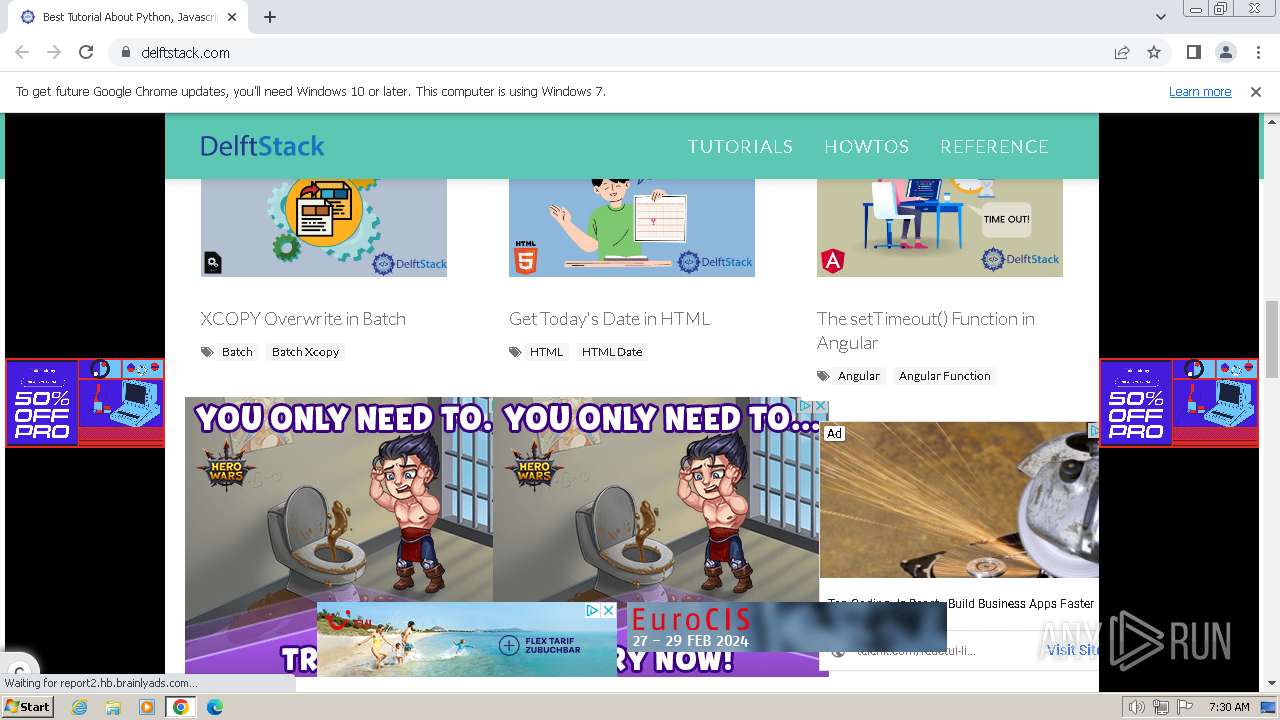Click the Ad label on grinder ad
The image size is (1280, 720).
834,433
